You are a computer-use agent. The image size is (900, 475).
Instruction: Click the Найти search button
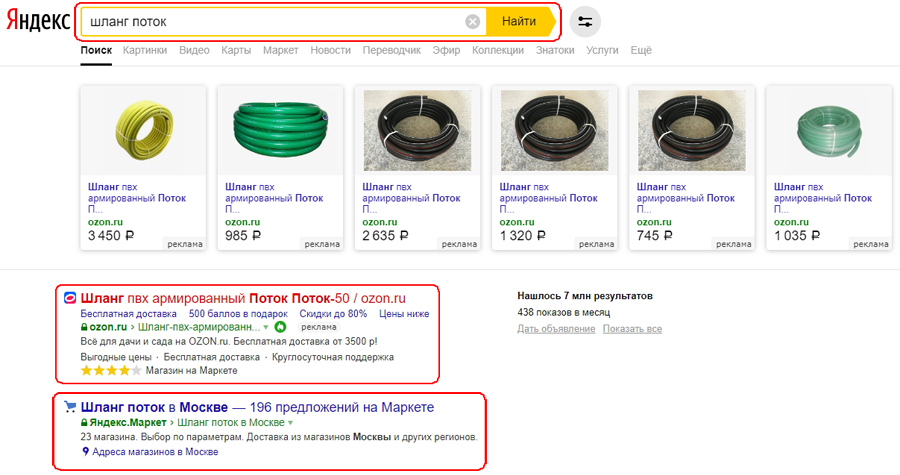520,22
